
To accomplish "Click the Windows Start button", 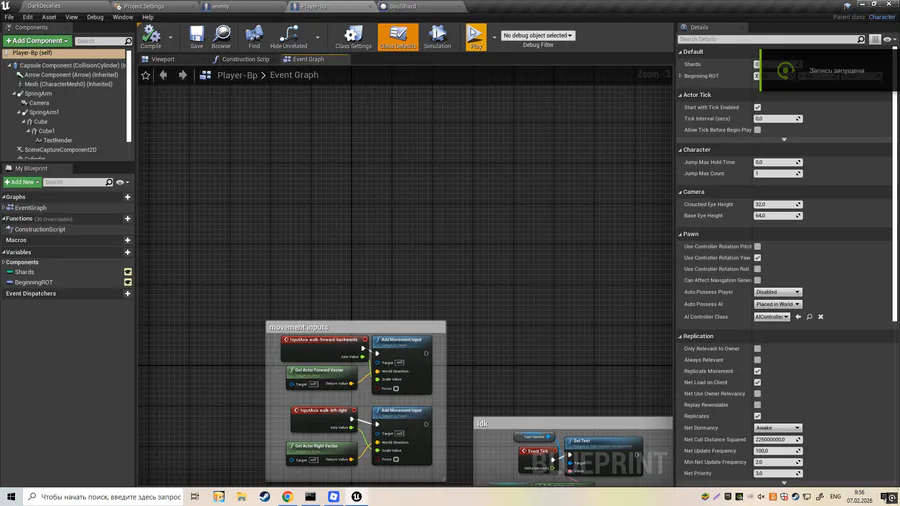I will coord(11,497).
